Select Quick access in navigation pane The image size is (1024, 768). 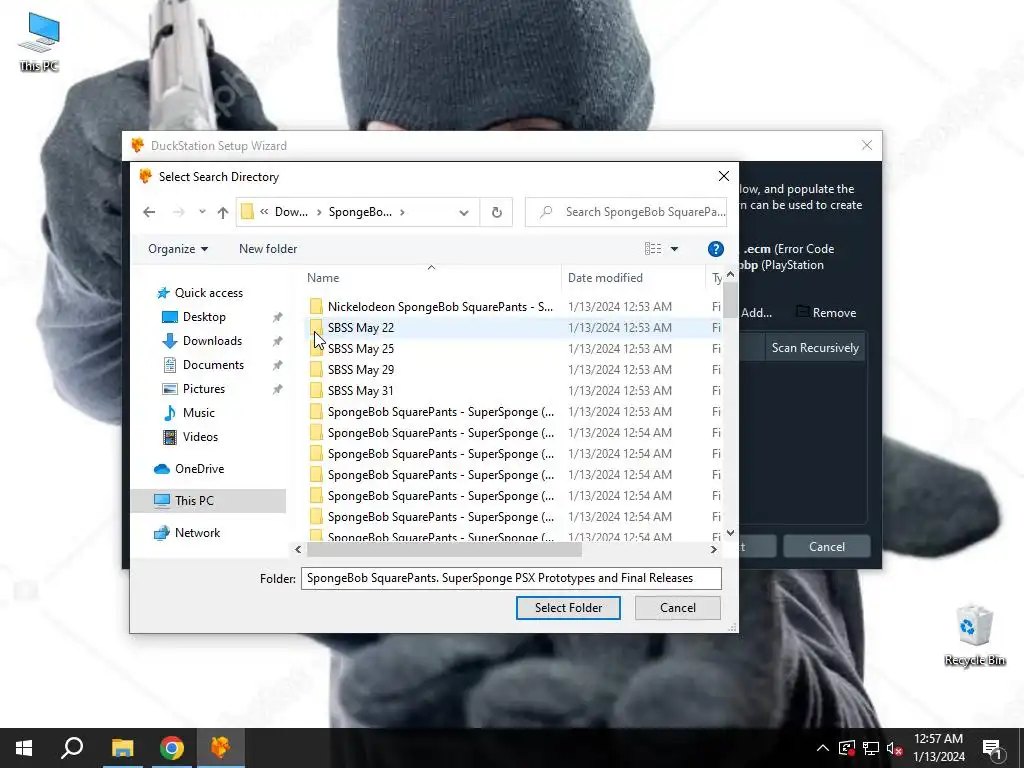point(209,293)
